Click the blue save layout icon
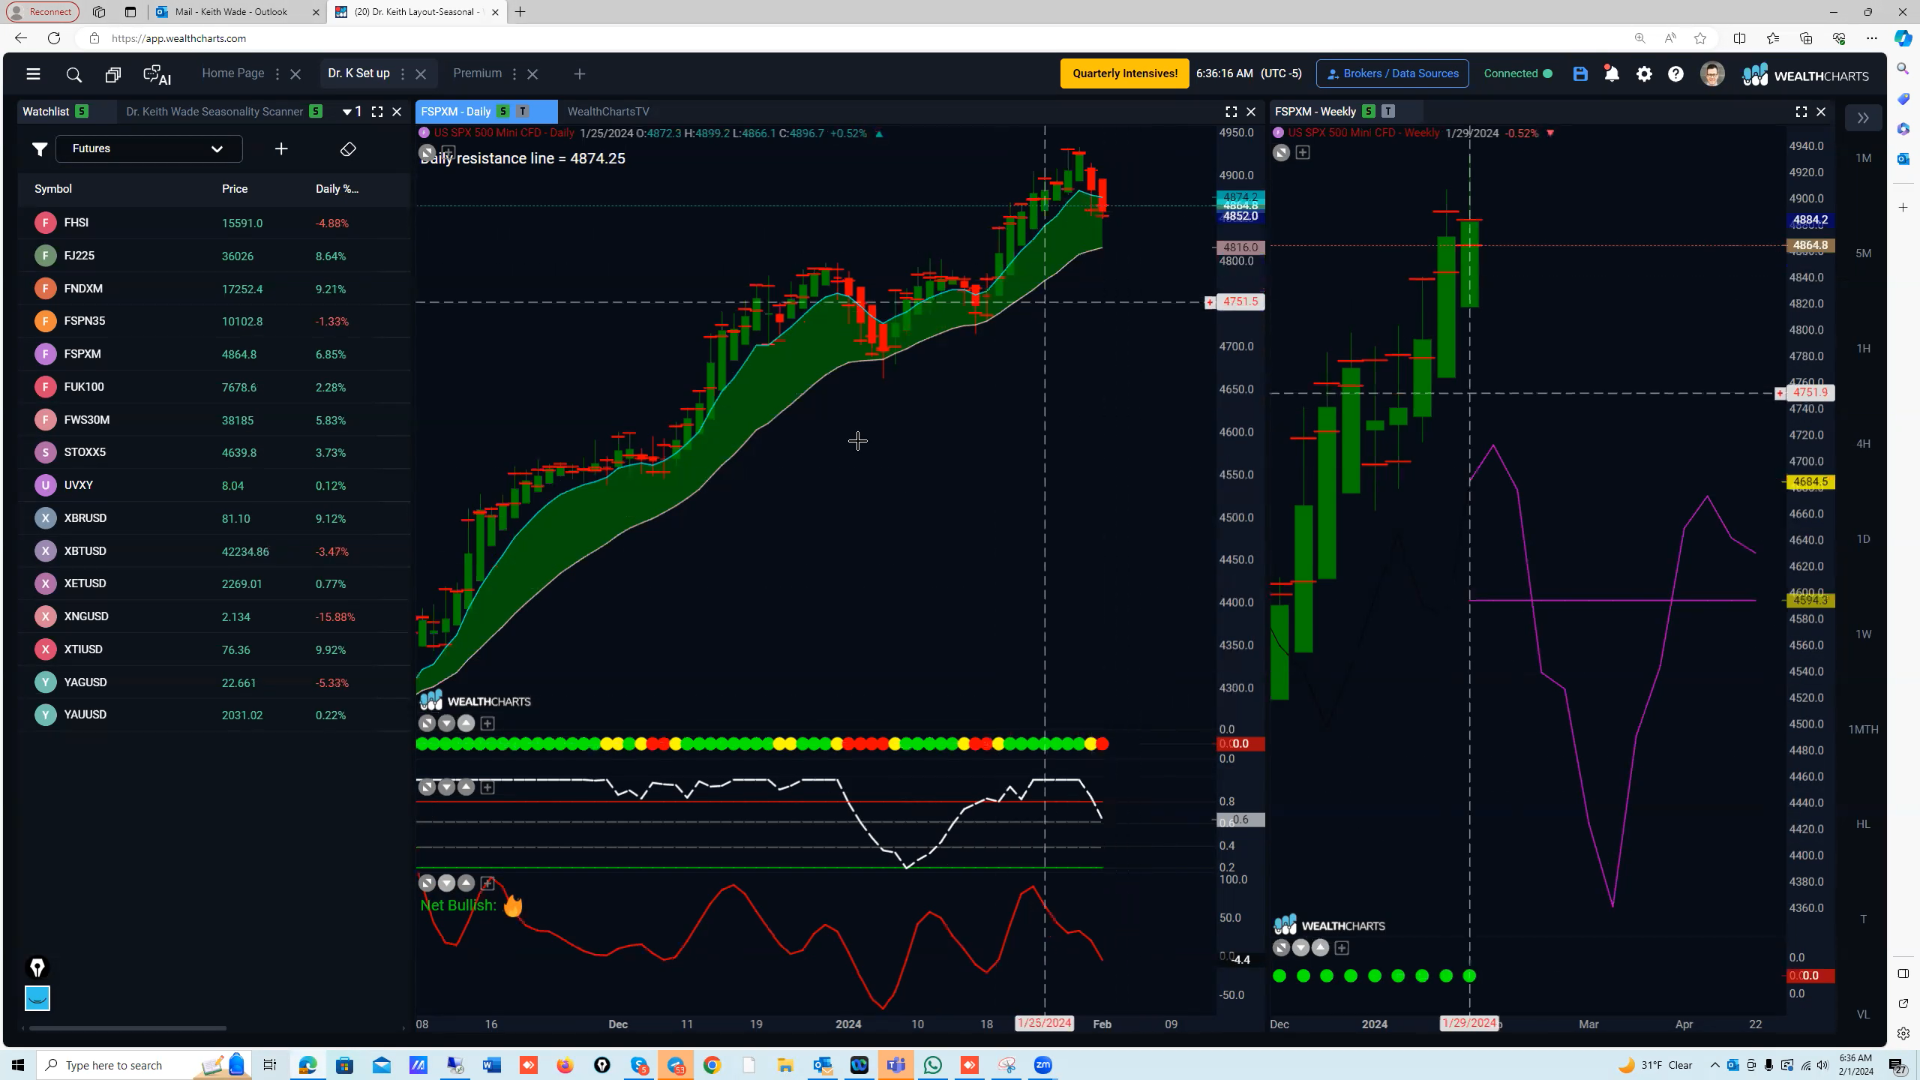 (1580, 74)
